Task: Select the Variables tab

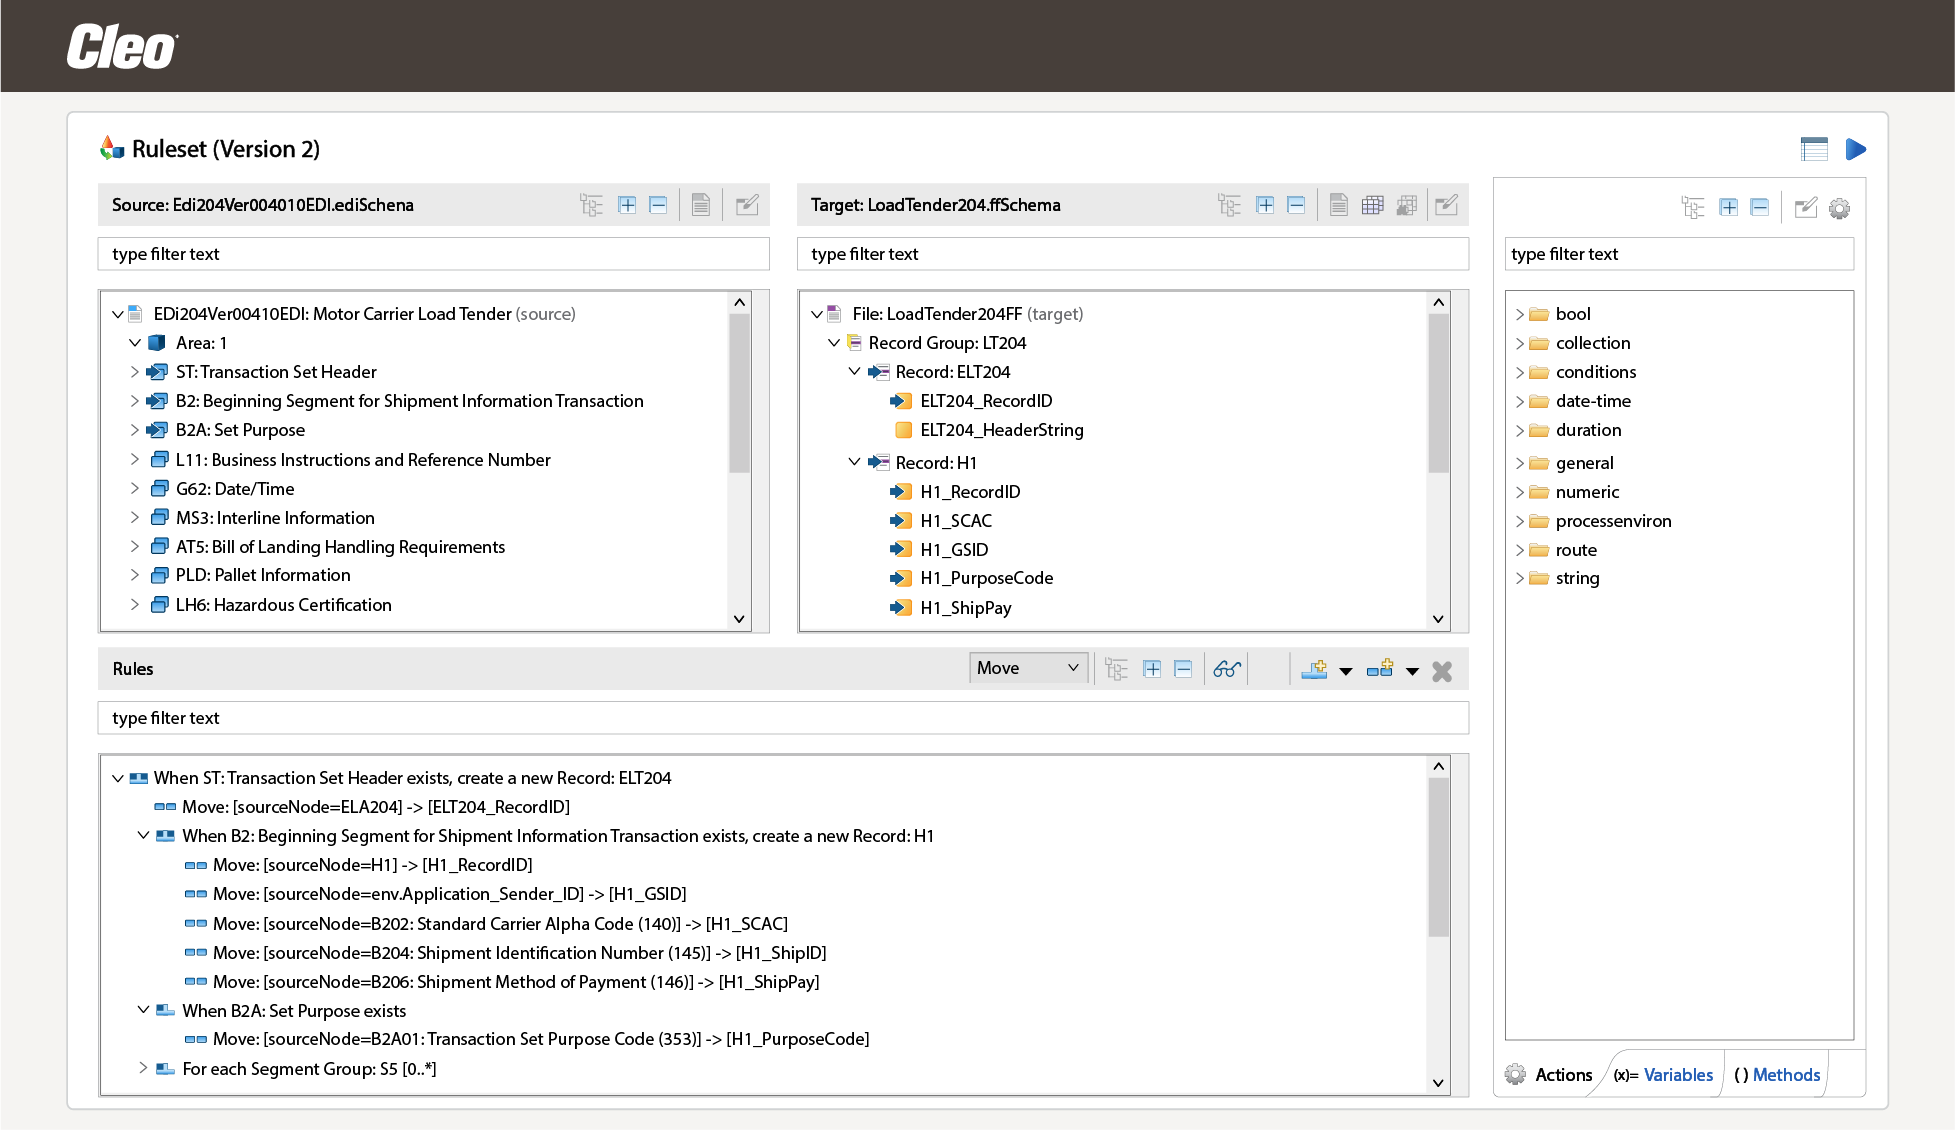Action: point(1678,1074)
